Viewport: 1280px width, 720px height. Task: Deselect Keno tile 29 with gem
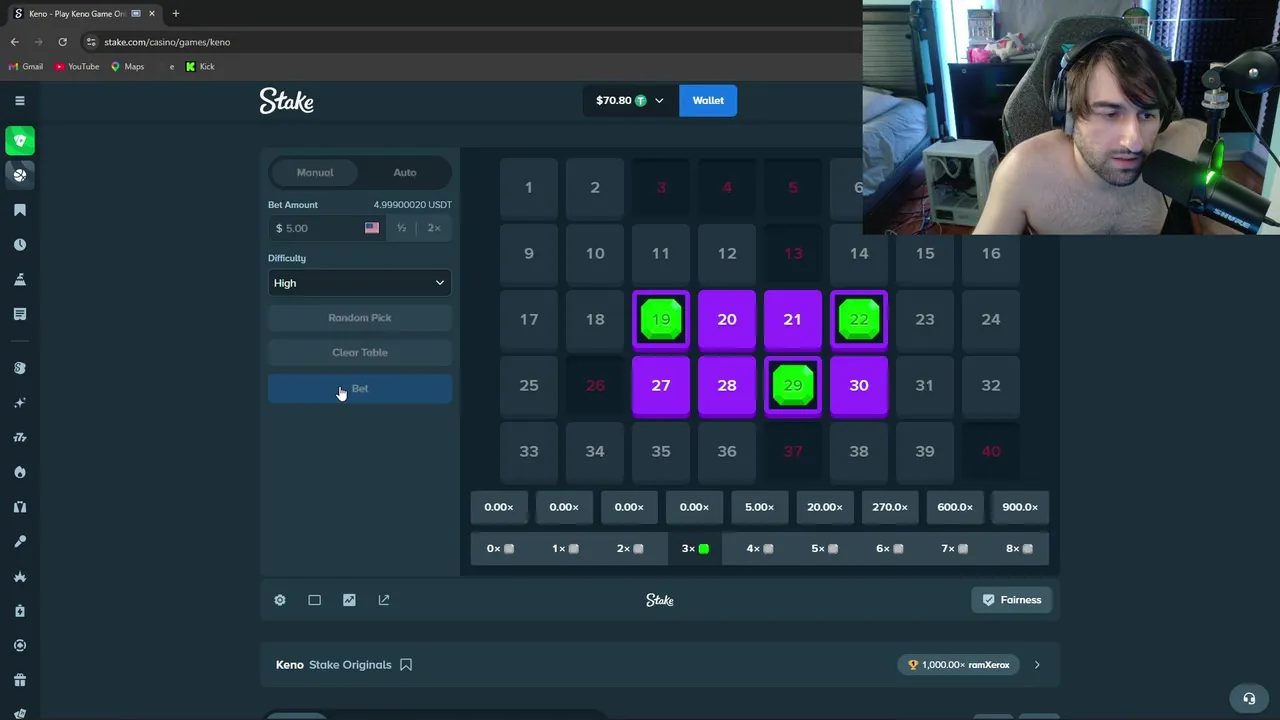coord(793,386)
